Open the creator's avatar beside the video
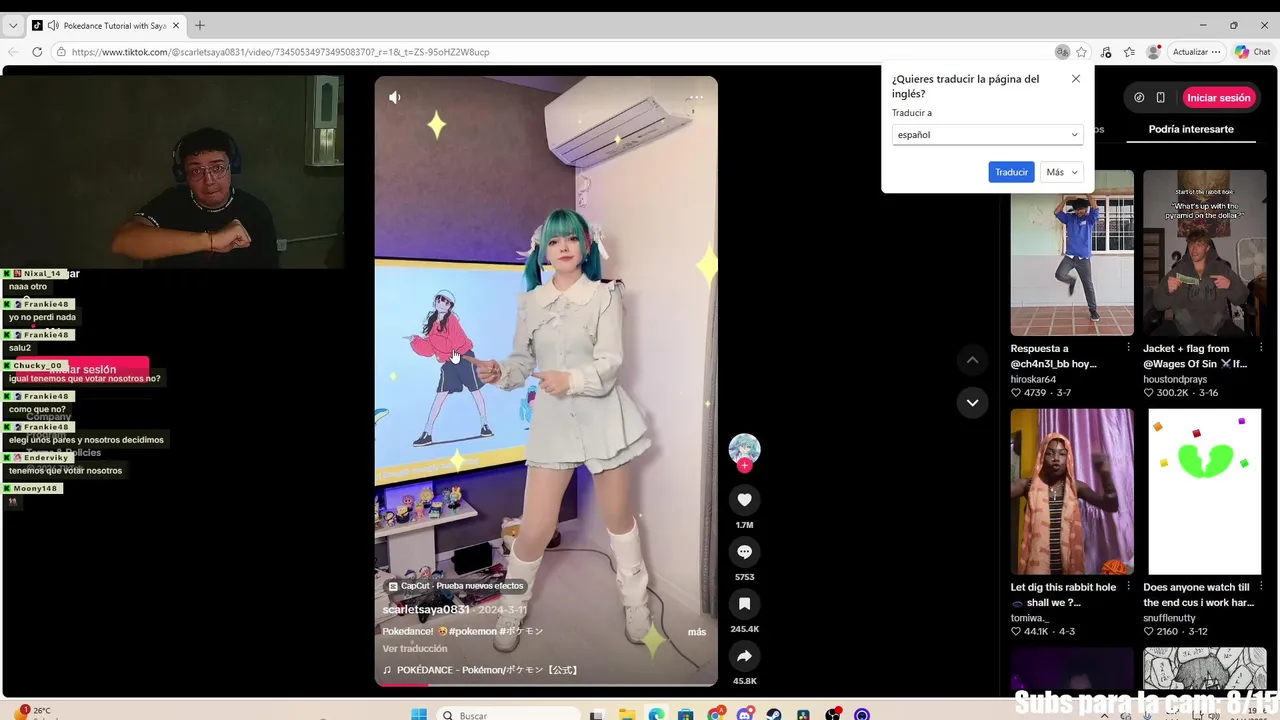The width and height of the screenshot is (1280, 720). pyautogui.click(x=744, y=449)
